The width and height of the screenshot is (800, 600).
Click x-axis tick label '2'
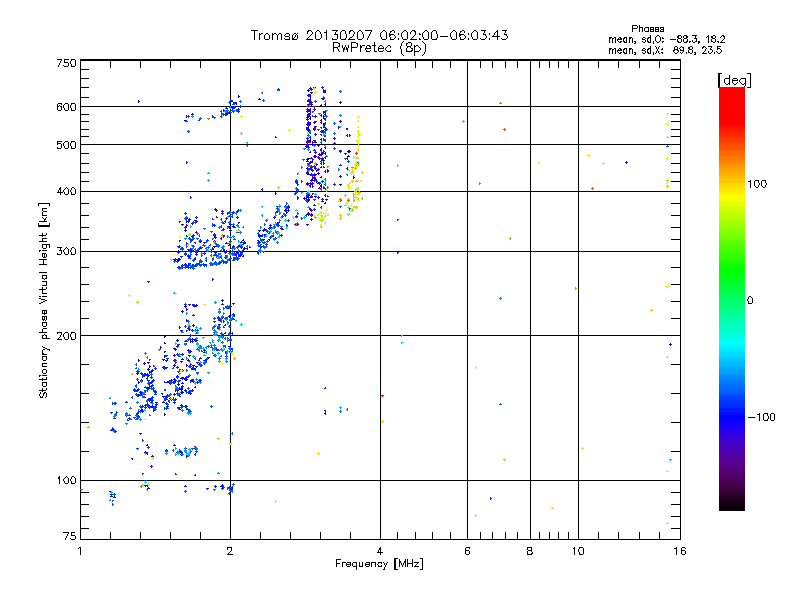tap(230, 551)
